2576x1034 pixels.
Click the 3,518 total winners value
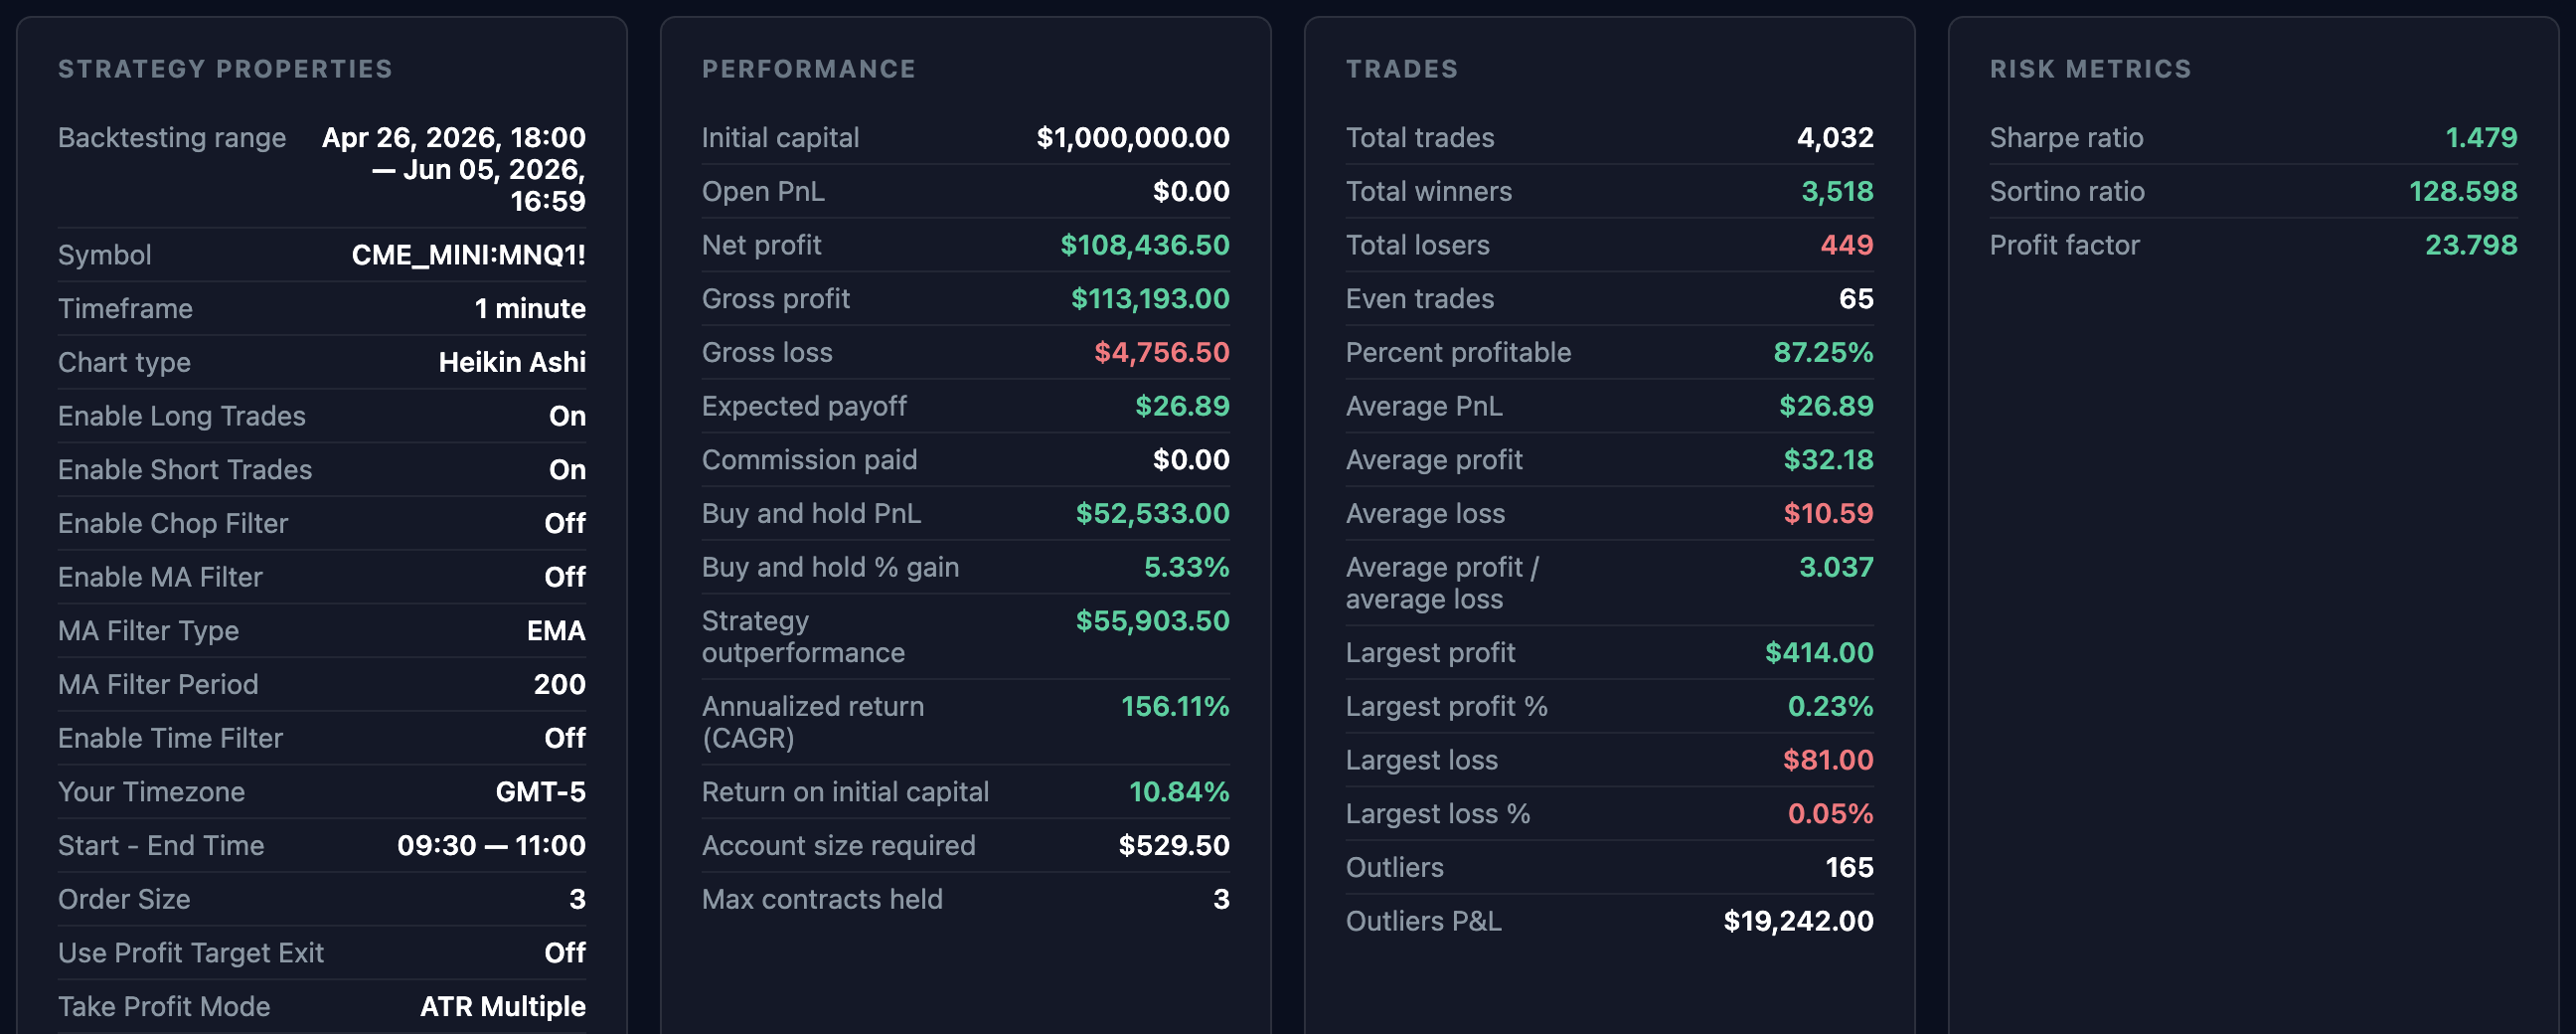click(x=1837, y=191)
